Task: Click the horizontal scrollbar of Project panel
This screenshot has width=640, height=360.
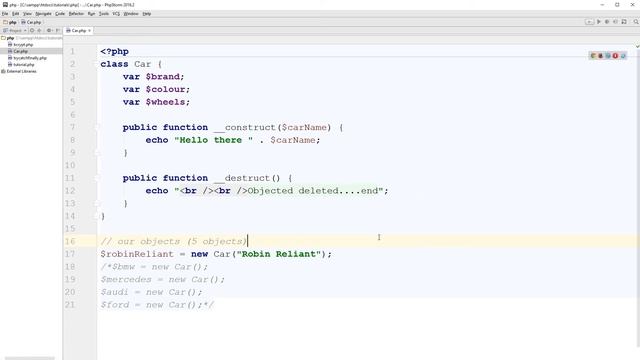Action: 29,358
